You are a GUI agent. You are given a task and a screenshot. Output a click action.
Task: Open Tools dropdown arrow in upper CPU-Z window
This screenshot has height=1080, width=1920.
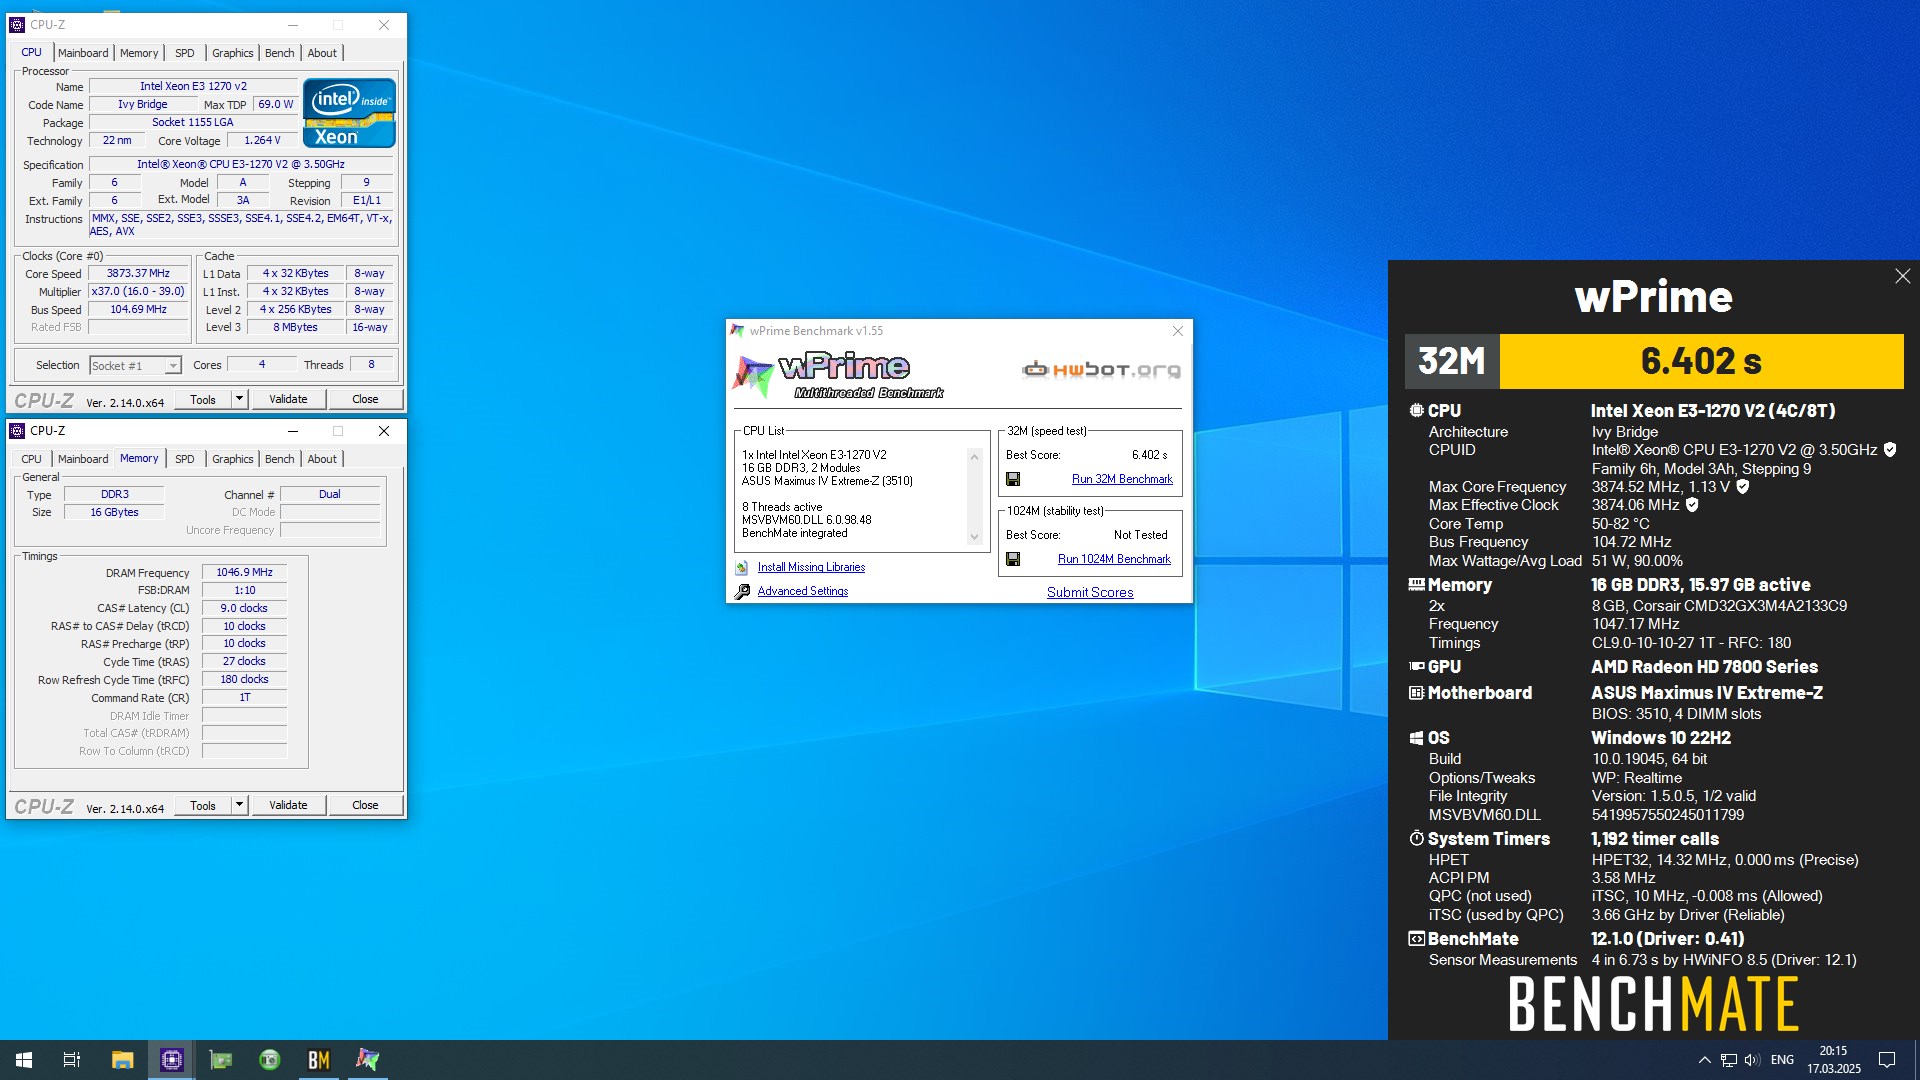click(x=239, y=399)
